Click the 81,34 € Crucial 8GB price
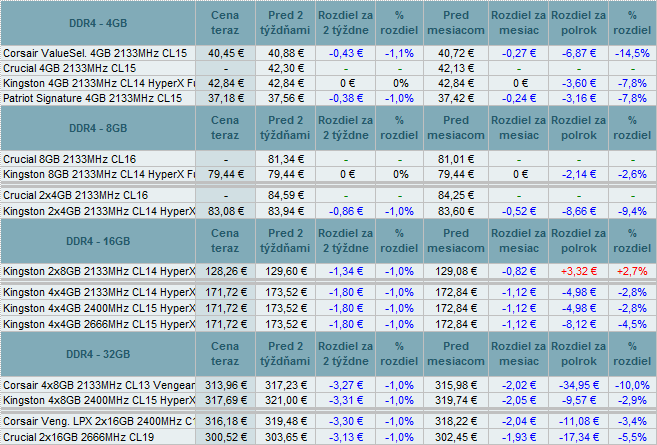The width and height of the screenshot is (657, 445). click(x=286, y=159)
